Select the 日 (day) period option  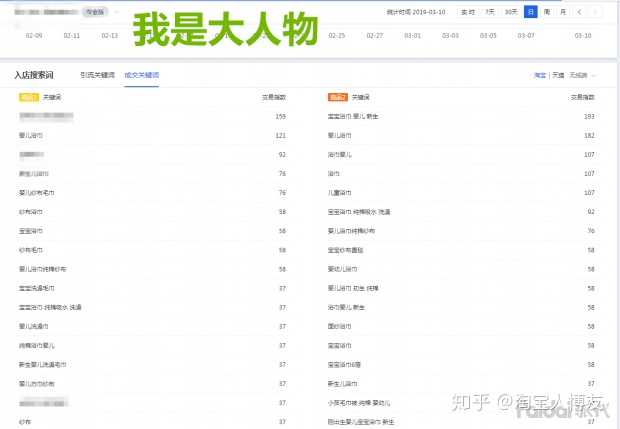tap(530, 12)
